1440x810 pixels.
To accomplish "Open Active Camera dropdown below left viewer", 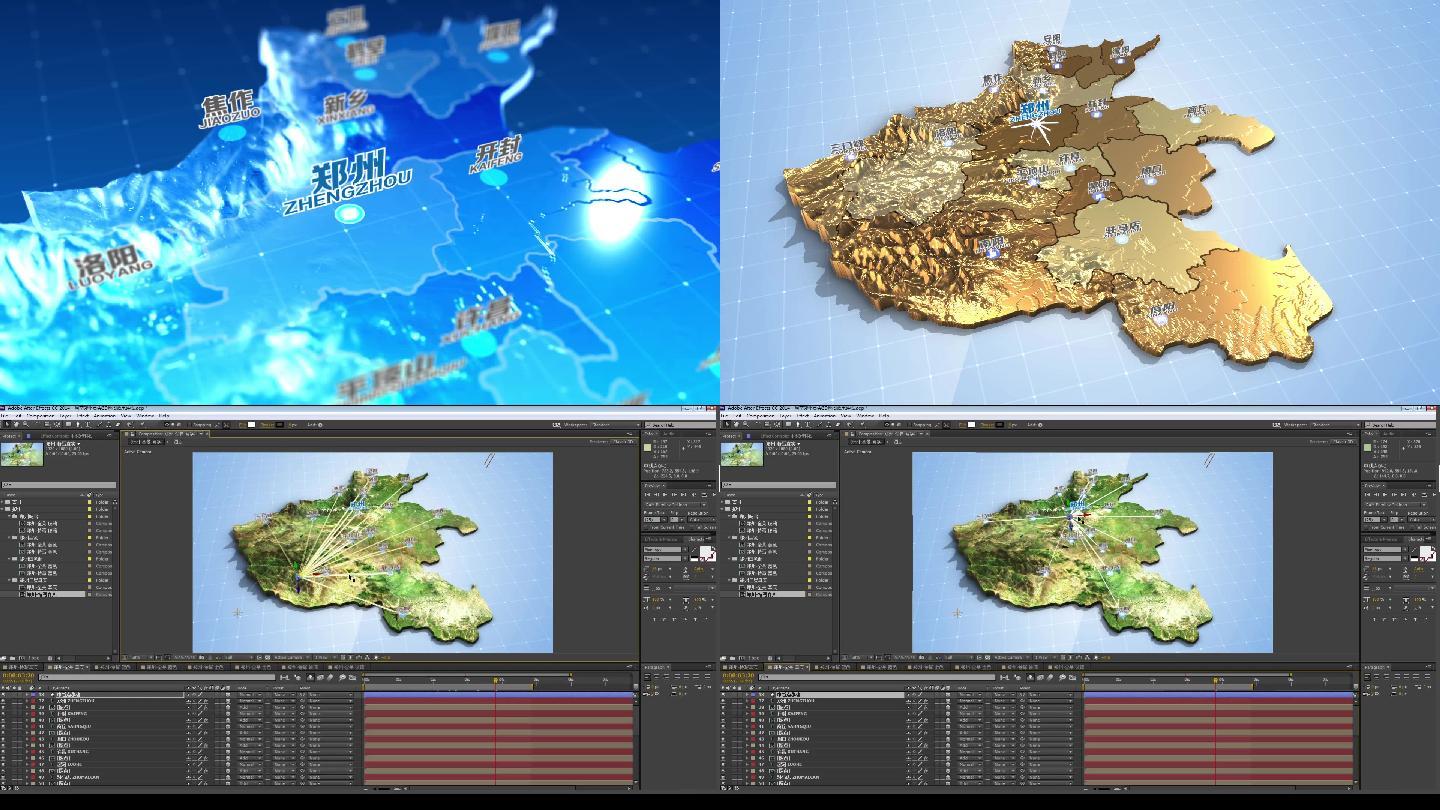I will coord(291,657).
